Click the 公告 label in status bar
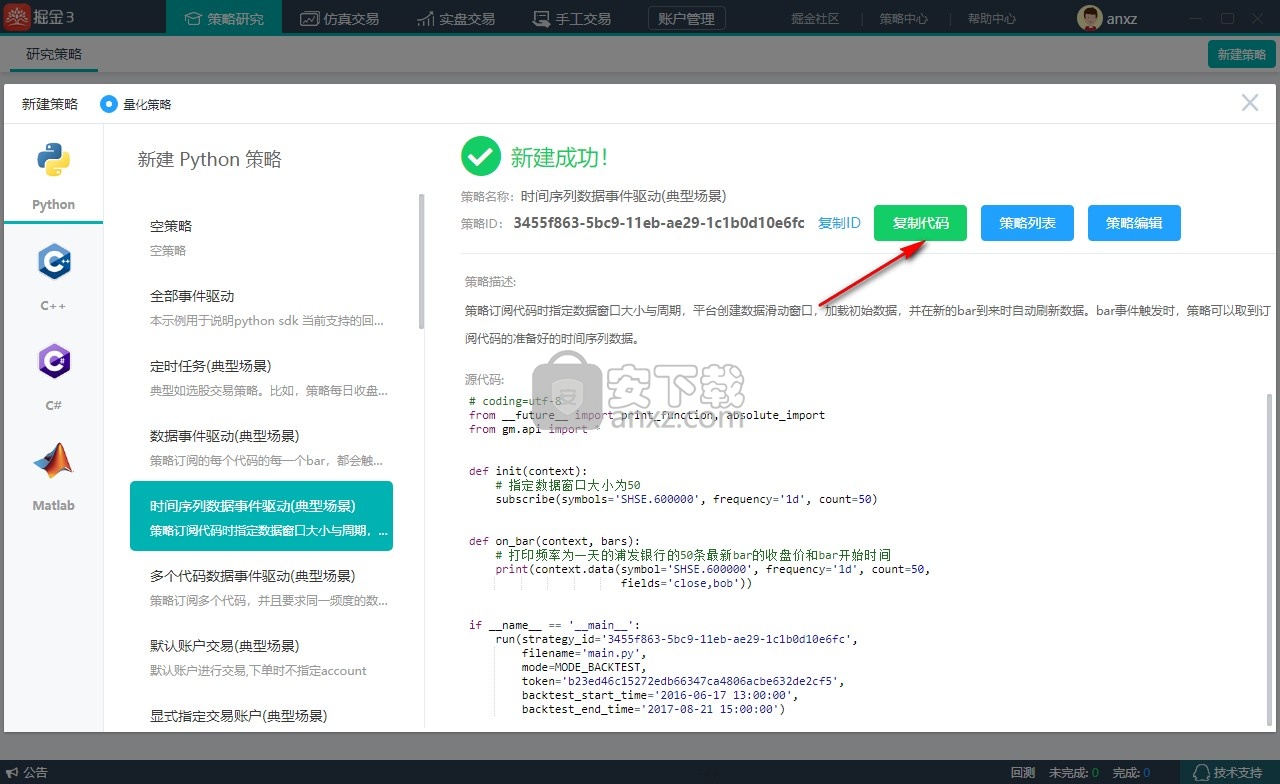1280x784 pixels. coord(35,772)
